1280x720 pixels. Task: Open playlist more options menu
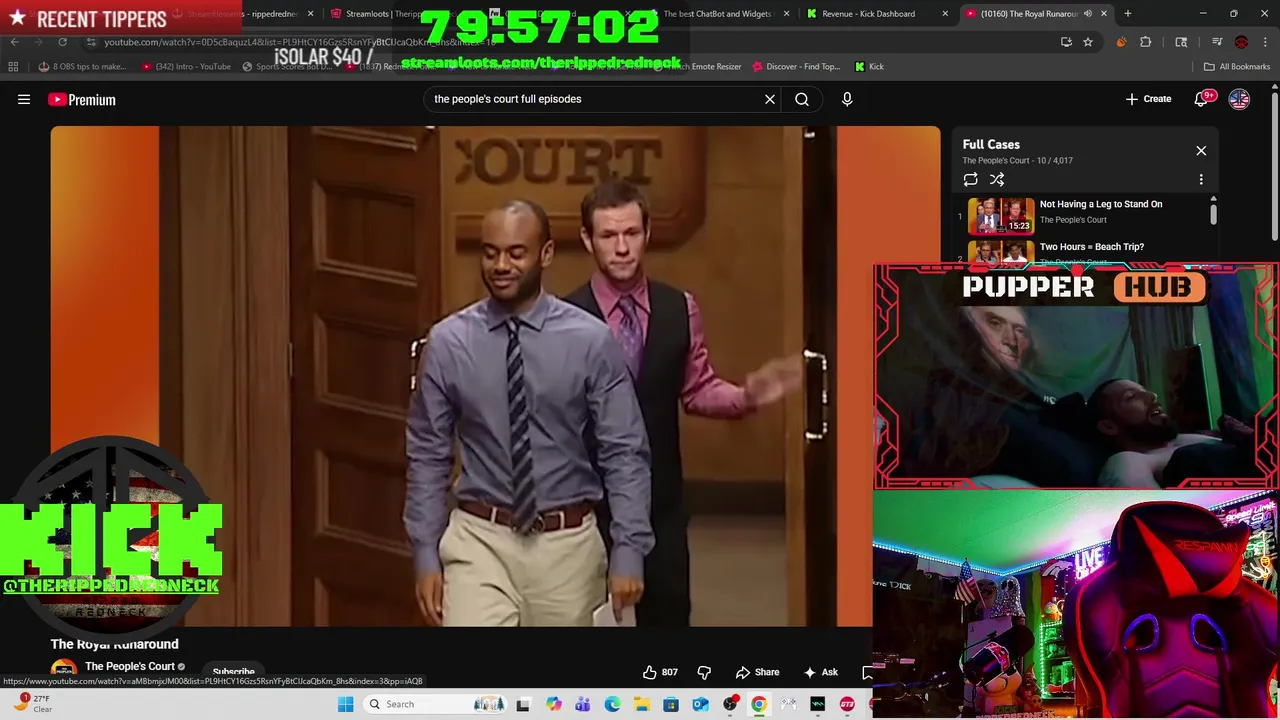(x=1201, y=180)
